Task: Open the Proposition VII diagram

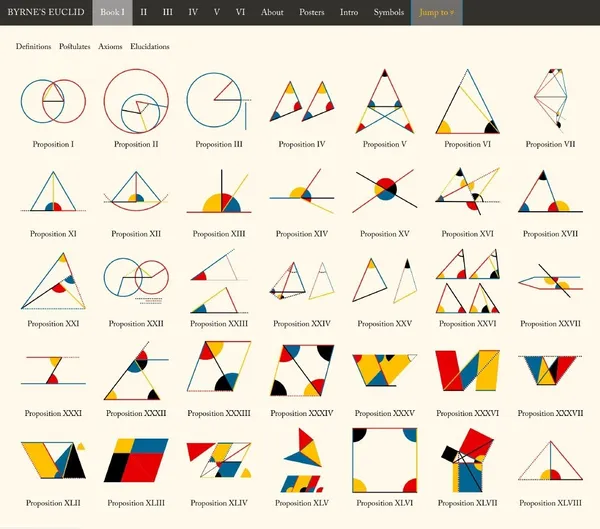Action: 550,100
